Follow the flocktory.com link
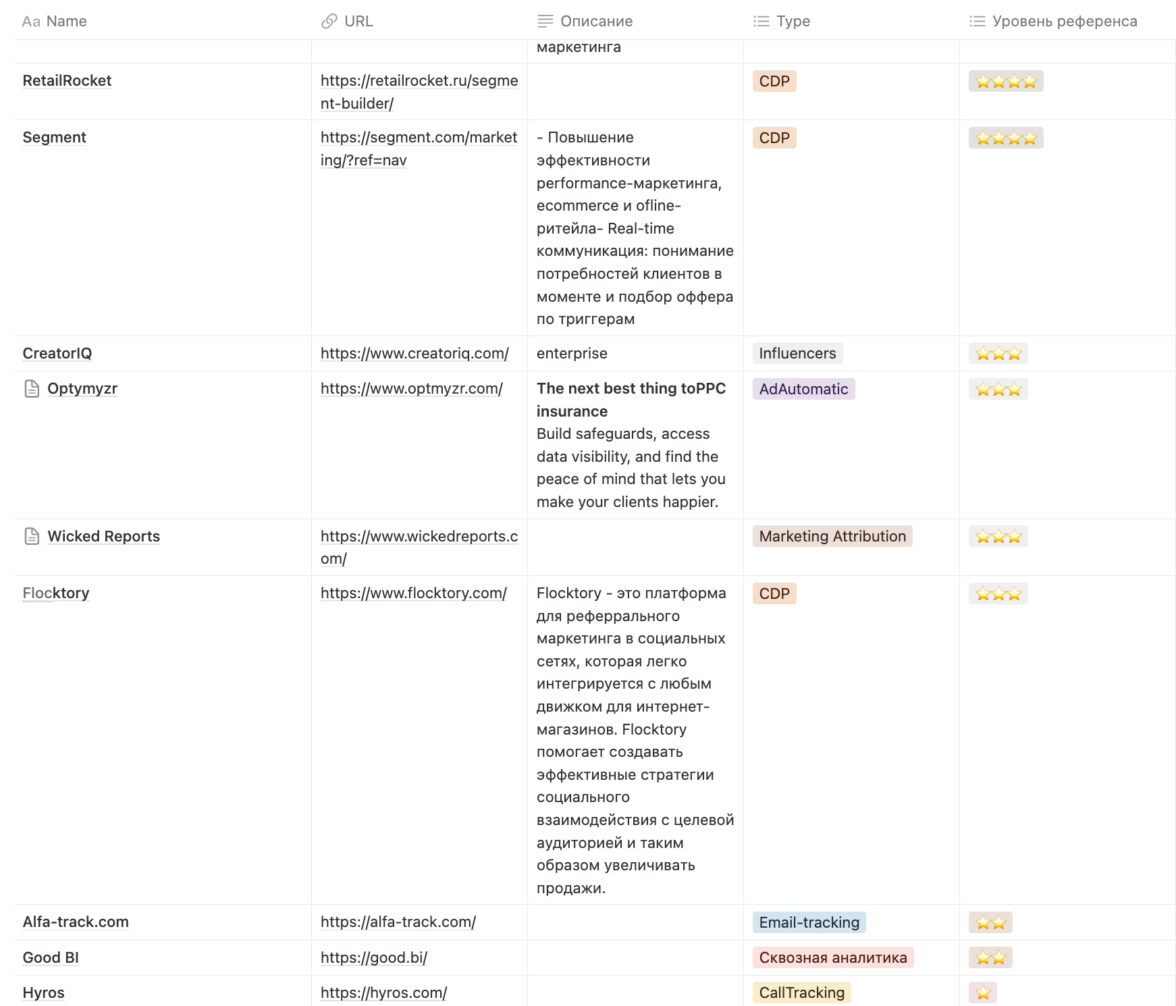Image resolution: width=1176 pixels, height=1006 pixels. (x=413, y=593)
